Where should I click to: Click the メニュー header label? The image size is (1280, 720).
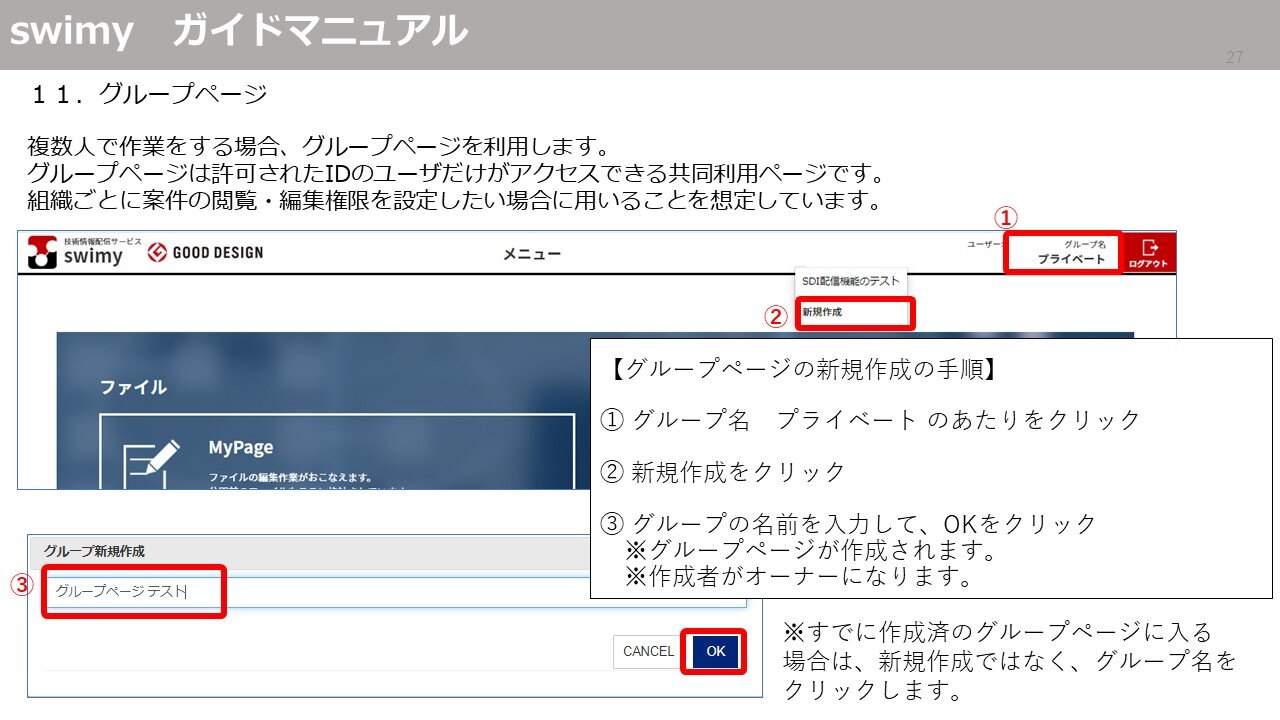(534, 254)
